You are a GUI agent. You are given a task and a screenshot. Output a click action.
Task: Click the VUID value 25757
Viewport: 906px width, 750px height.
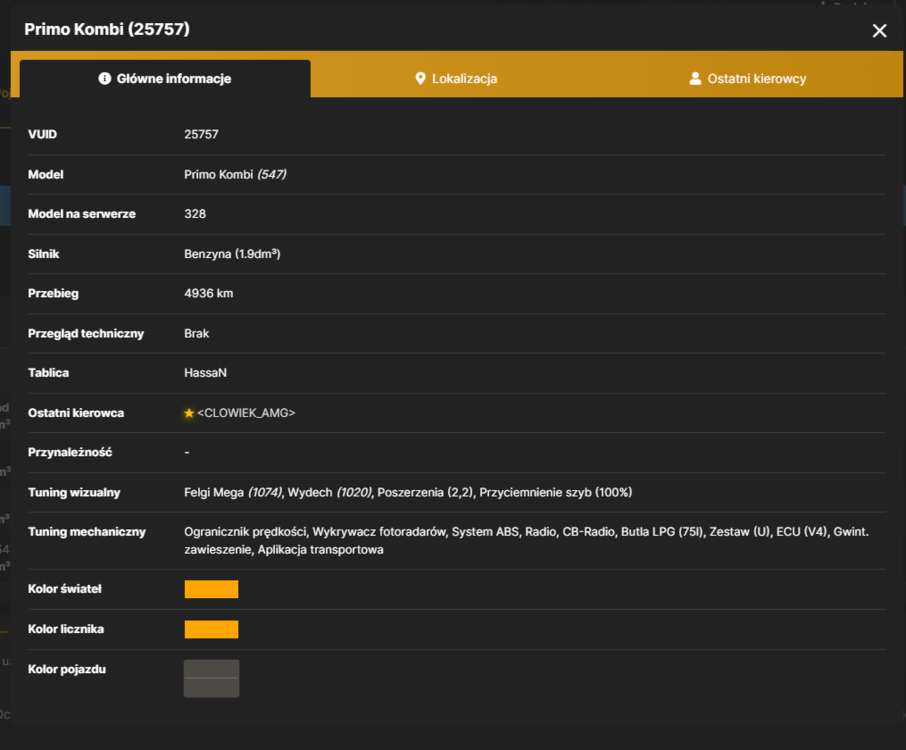click(x=201, y=134)
